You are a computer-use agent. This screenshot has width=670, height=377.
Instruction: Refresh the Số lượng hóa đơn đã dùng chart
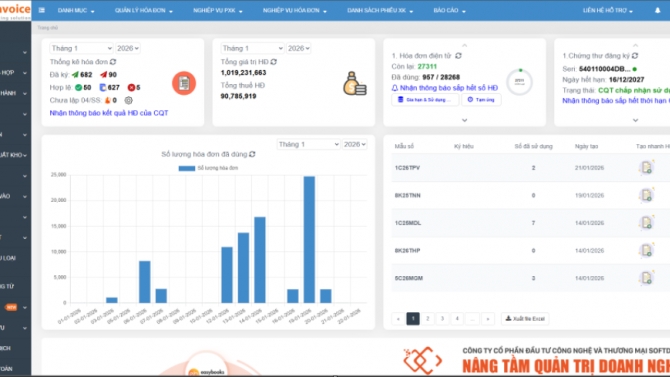(x=252, y=154)
